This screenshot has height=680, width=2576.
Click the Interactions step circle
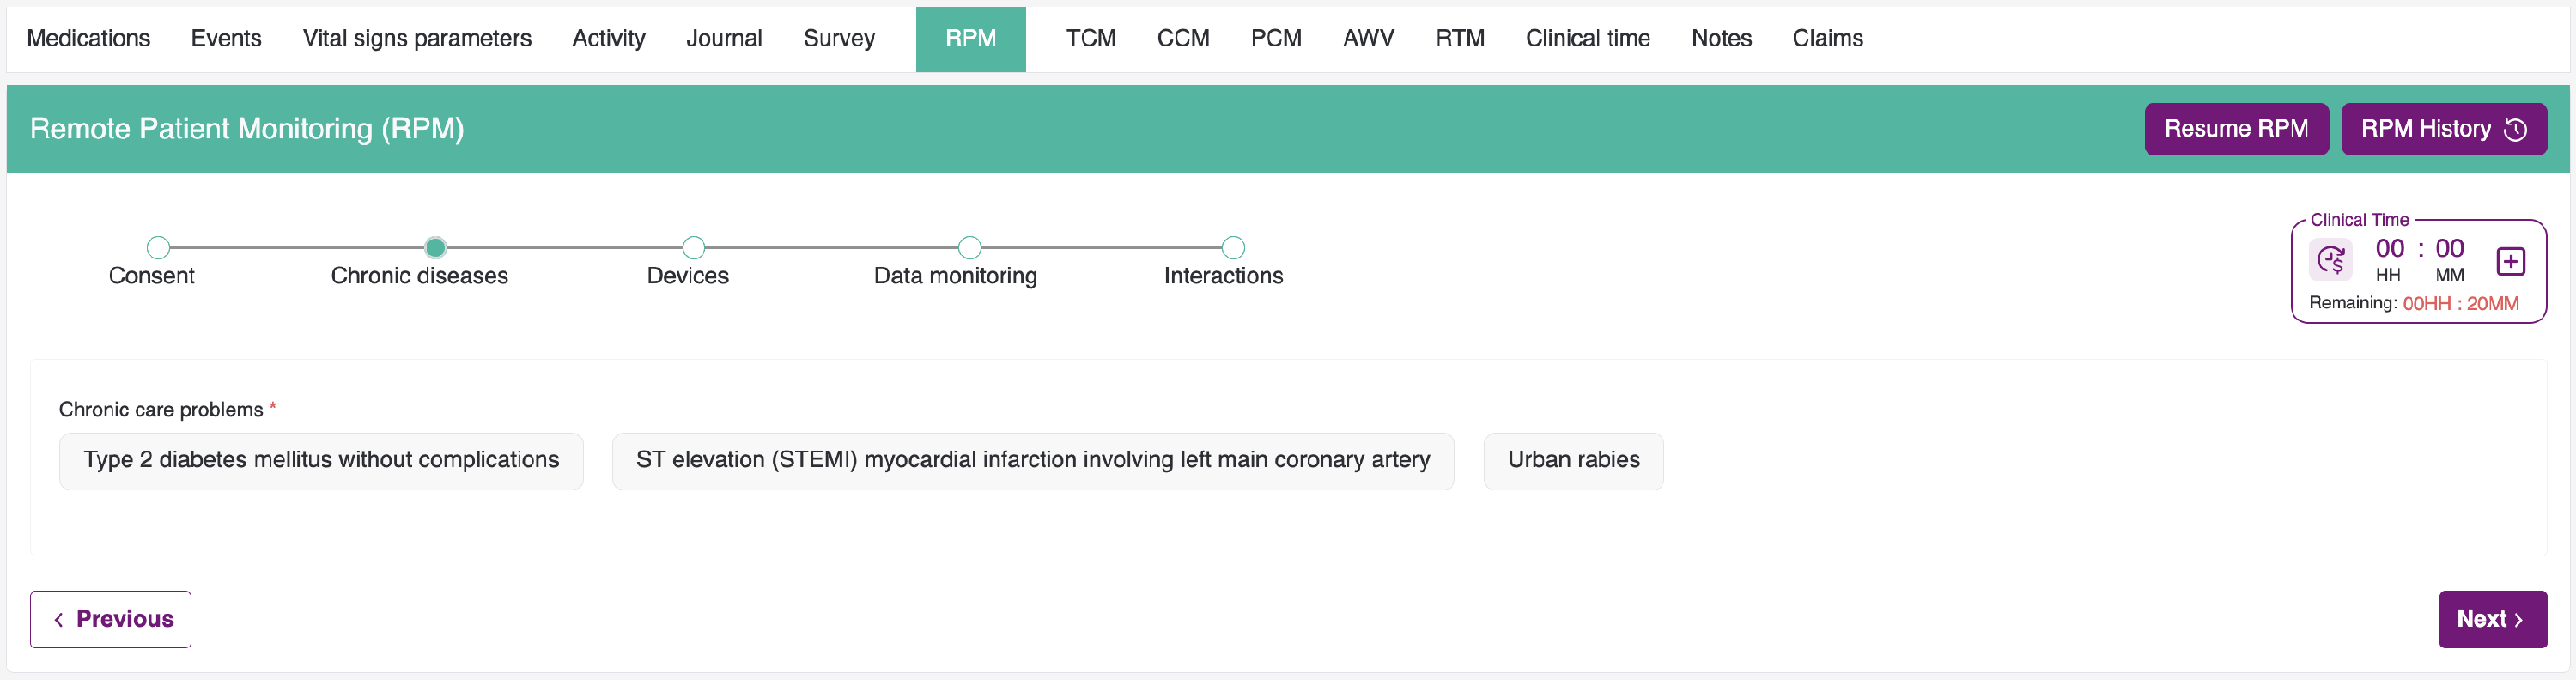(1233, 247)
